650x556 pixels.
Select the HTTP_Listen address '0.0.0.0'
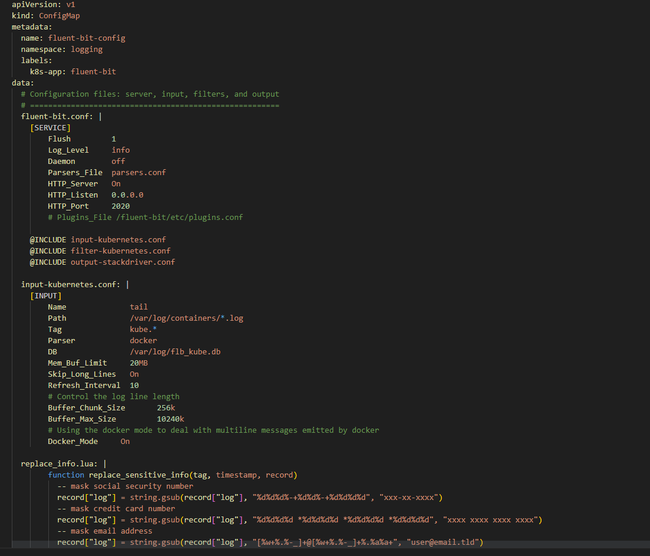127,195
